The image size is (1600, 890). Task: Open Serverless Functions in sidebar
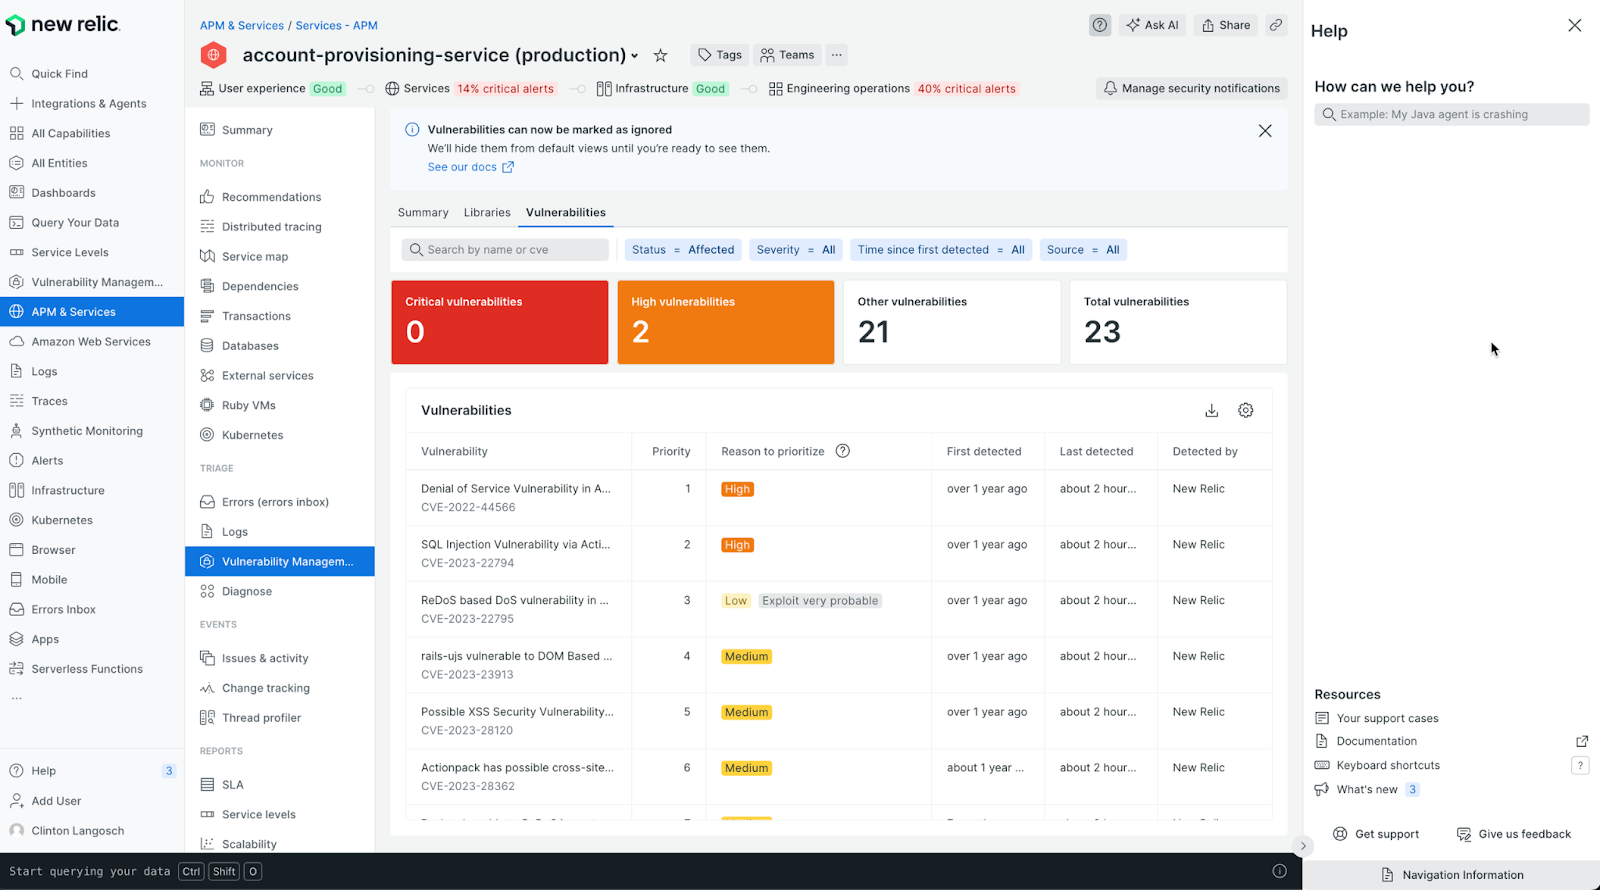click(x=92, y=669)
